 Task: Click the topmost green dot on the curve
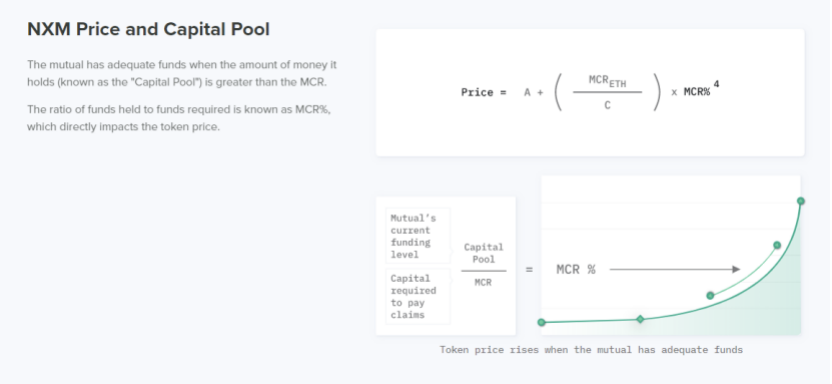click(x=801, y=201)
